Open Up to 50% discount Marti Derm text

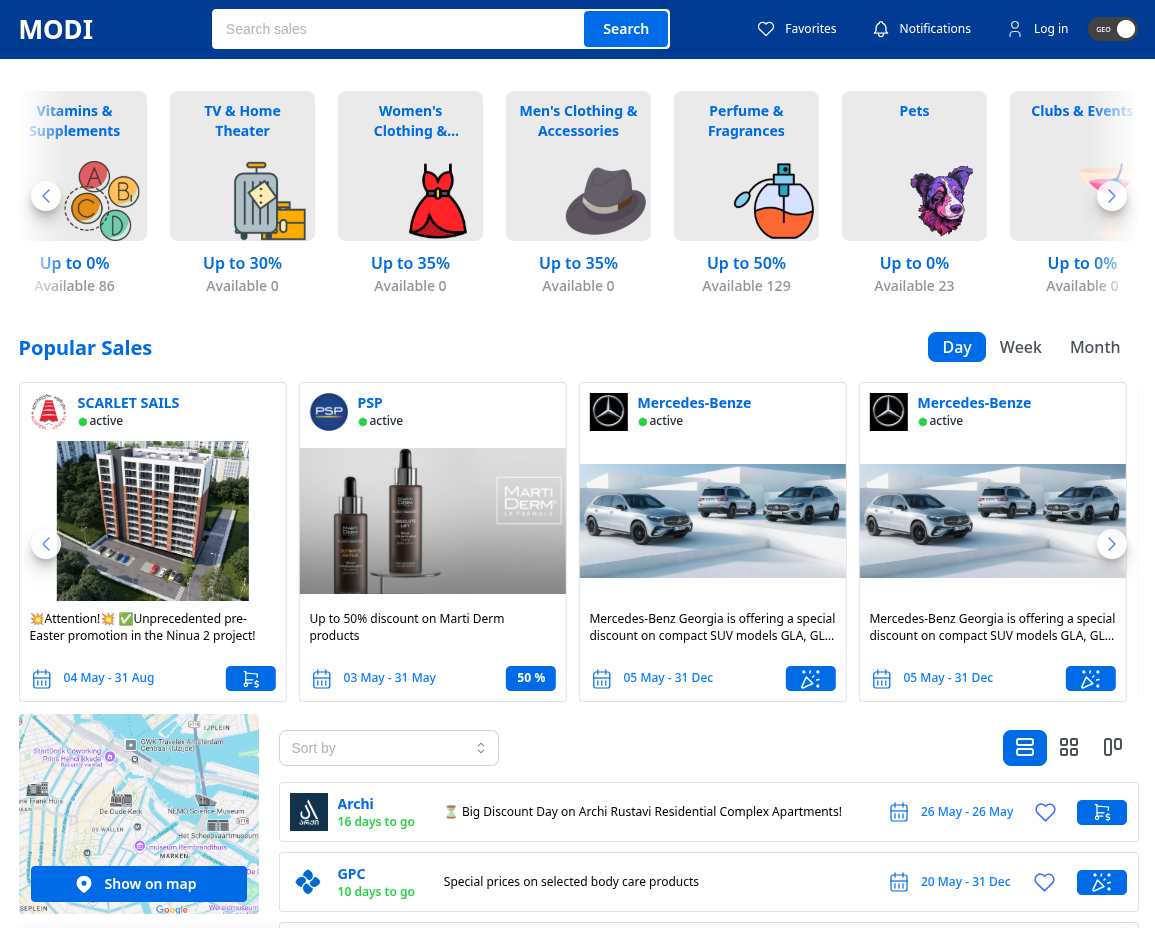pyautogui.click(x=407, y=627)
